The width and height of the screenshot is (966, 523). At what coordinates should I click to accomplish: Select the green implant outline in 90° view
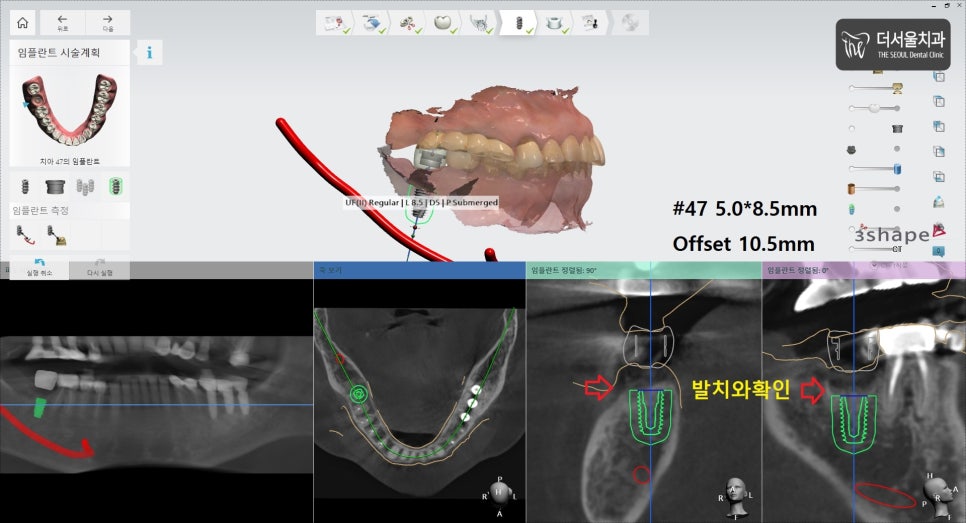pos(651,415)
